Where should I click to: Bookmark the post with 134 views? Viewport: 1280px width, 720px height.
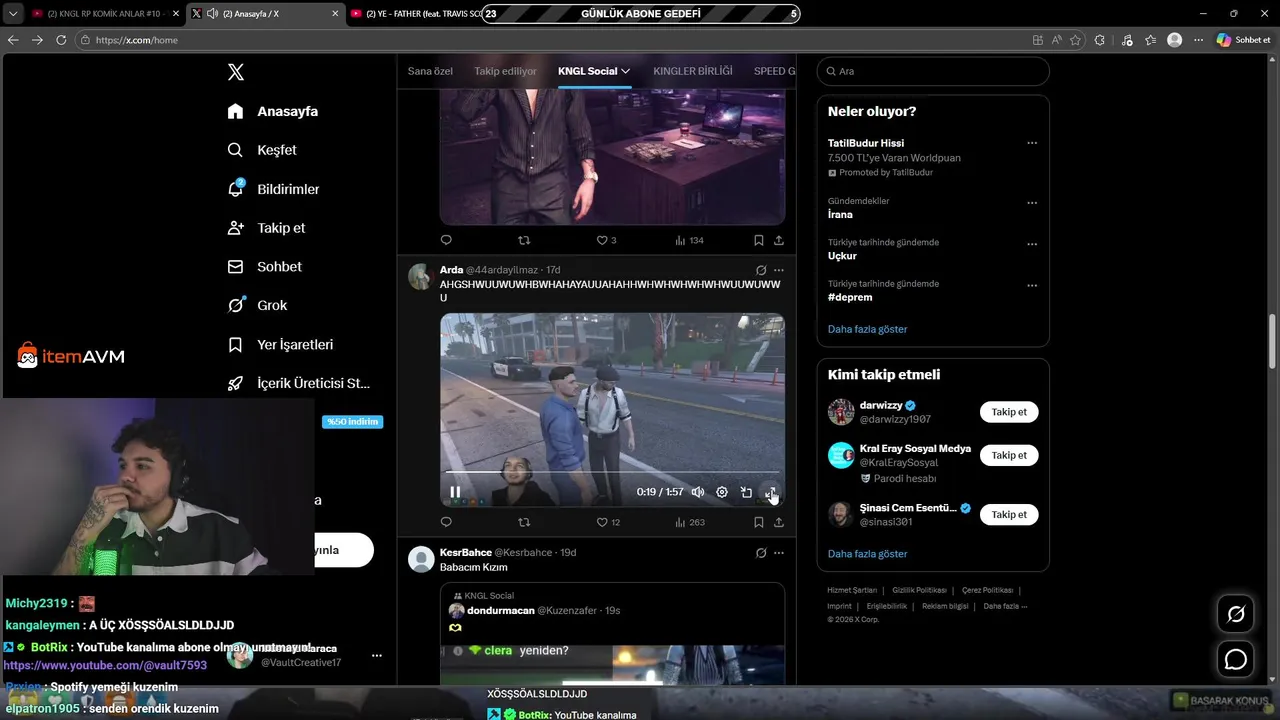(758, 240)
